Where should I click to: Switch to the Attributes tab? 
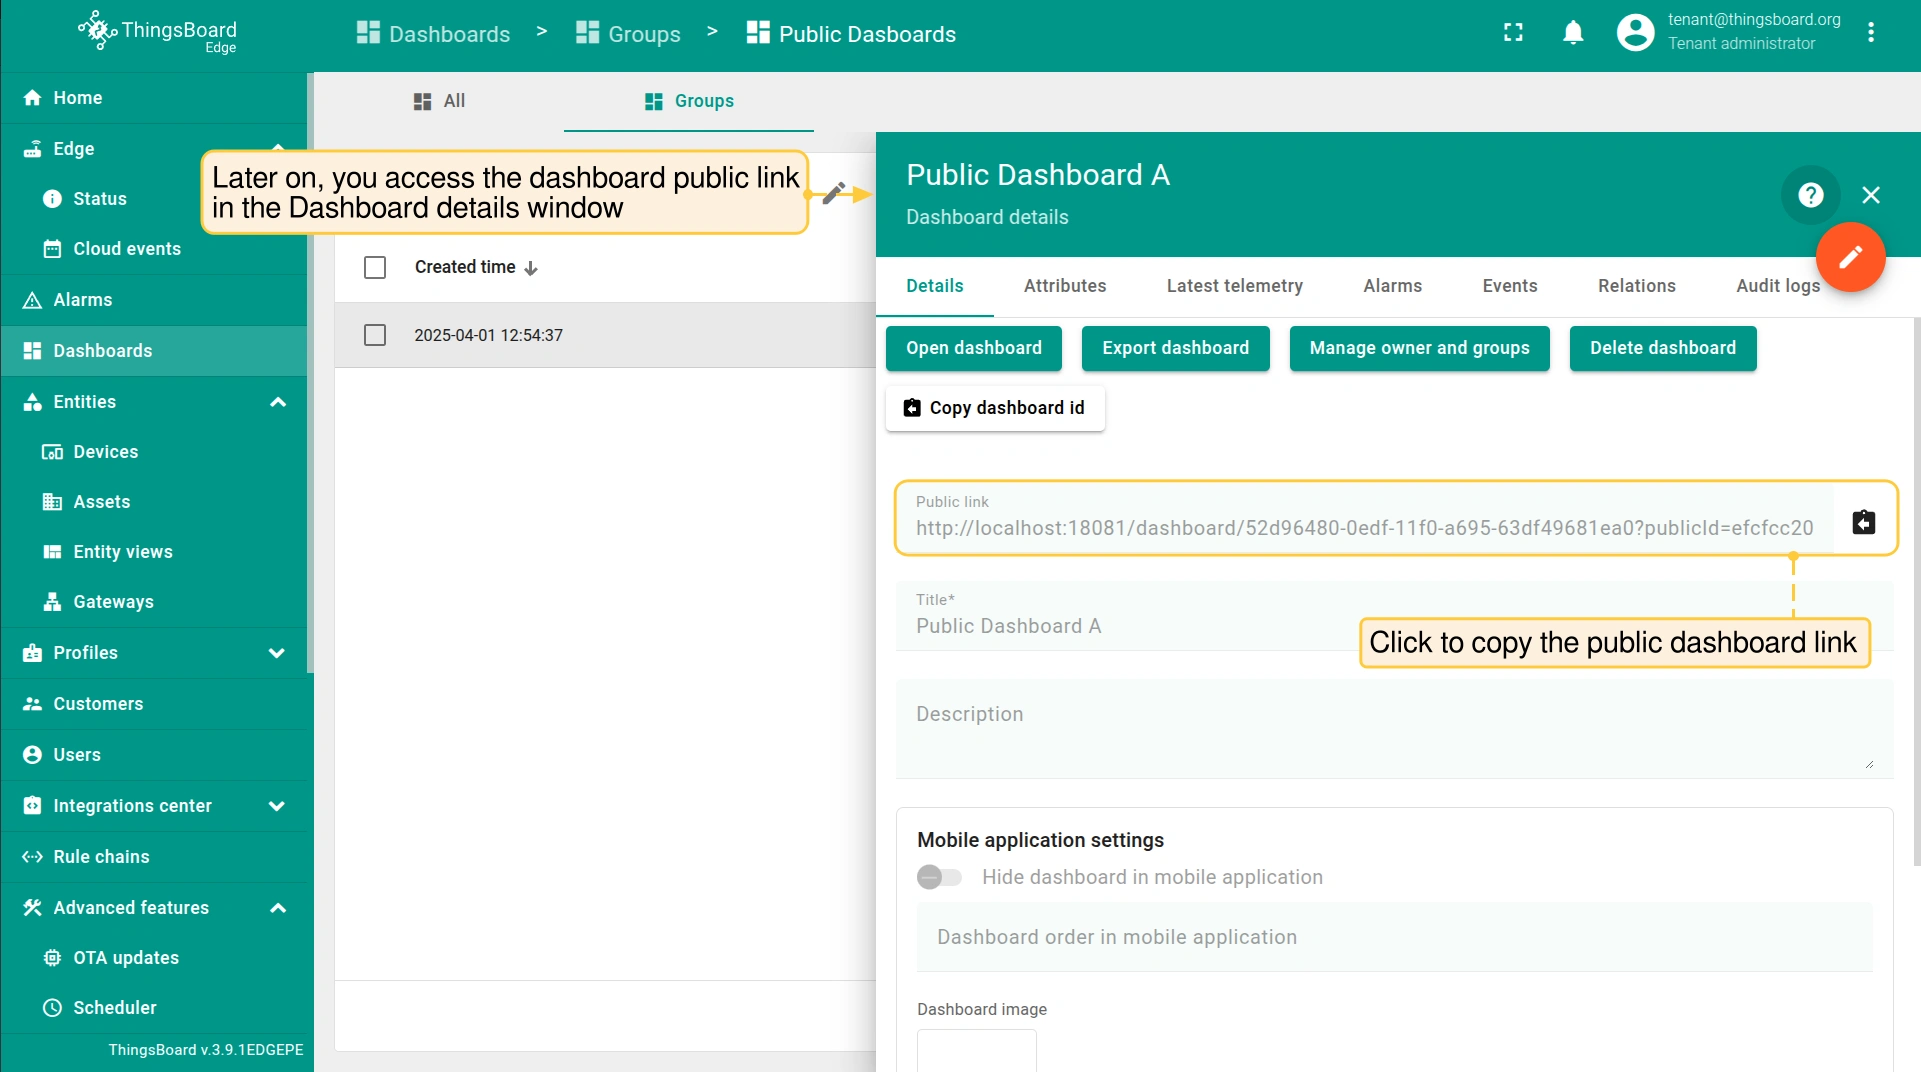pyautogui.click(x=1064, y=286)
